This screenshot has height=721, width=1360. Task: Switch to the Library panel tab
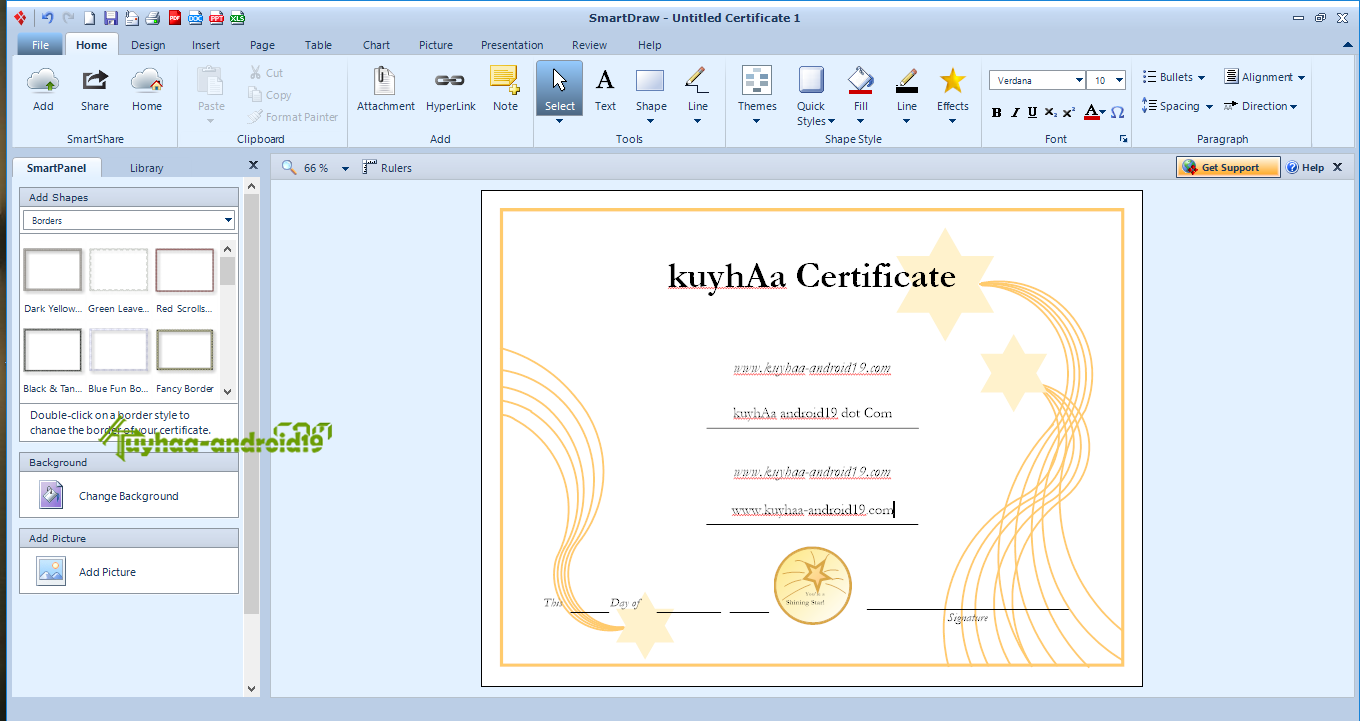point(146,168)
